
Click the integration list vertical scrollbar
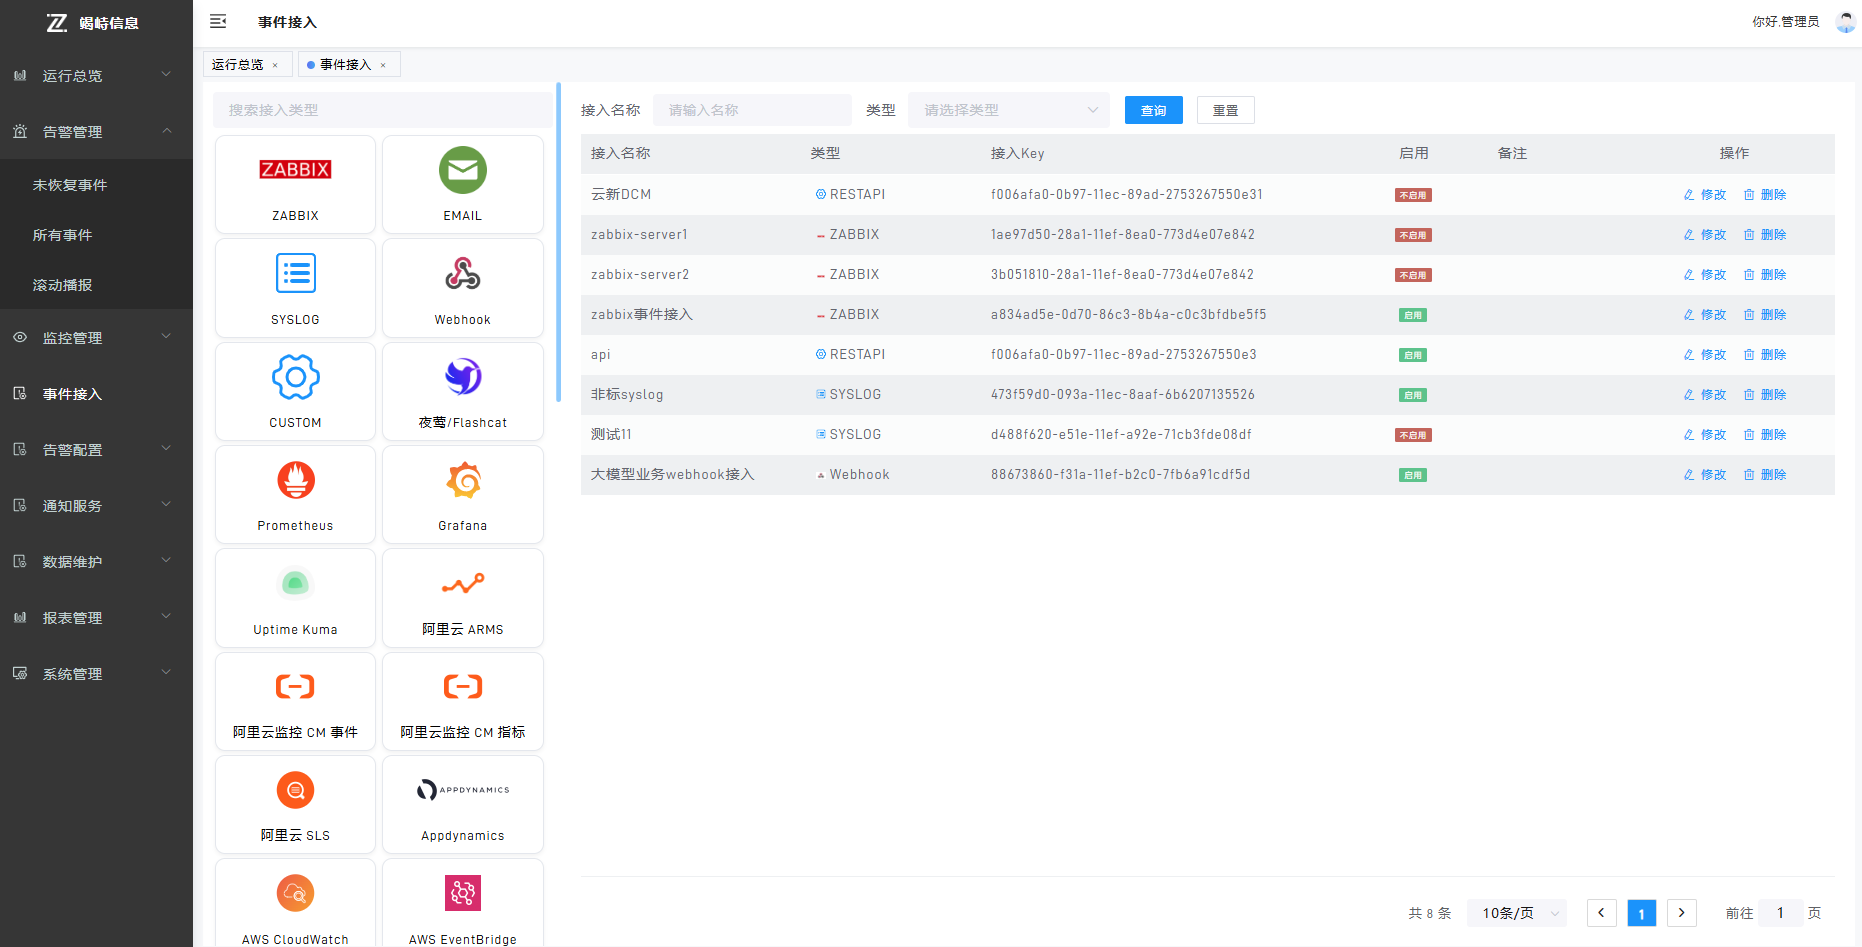[558, 242]
